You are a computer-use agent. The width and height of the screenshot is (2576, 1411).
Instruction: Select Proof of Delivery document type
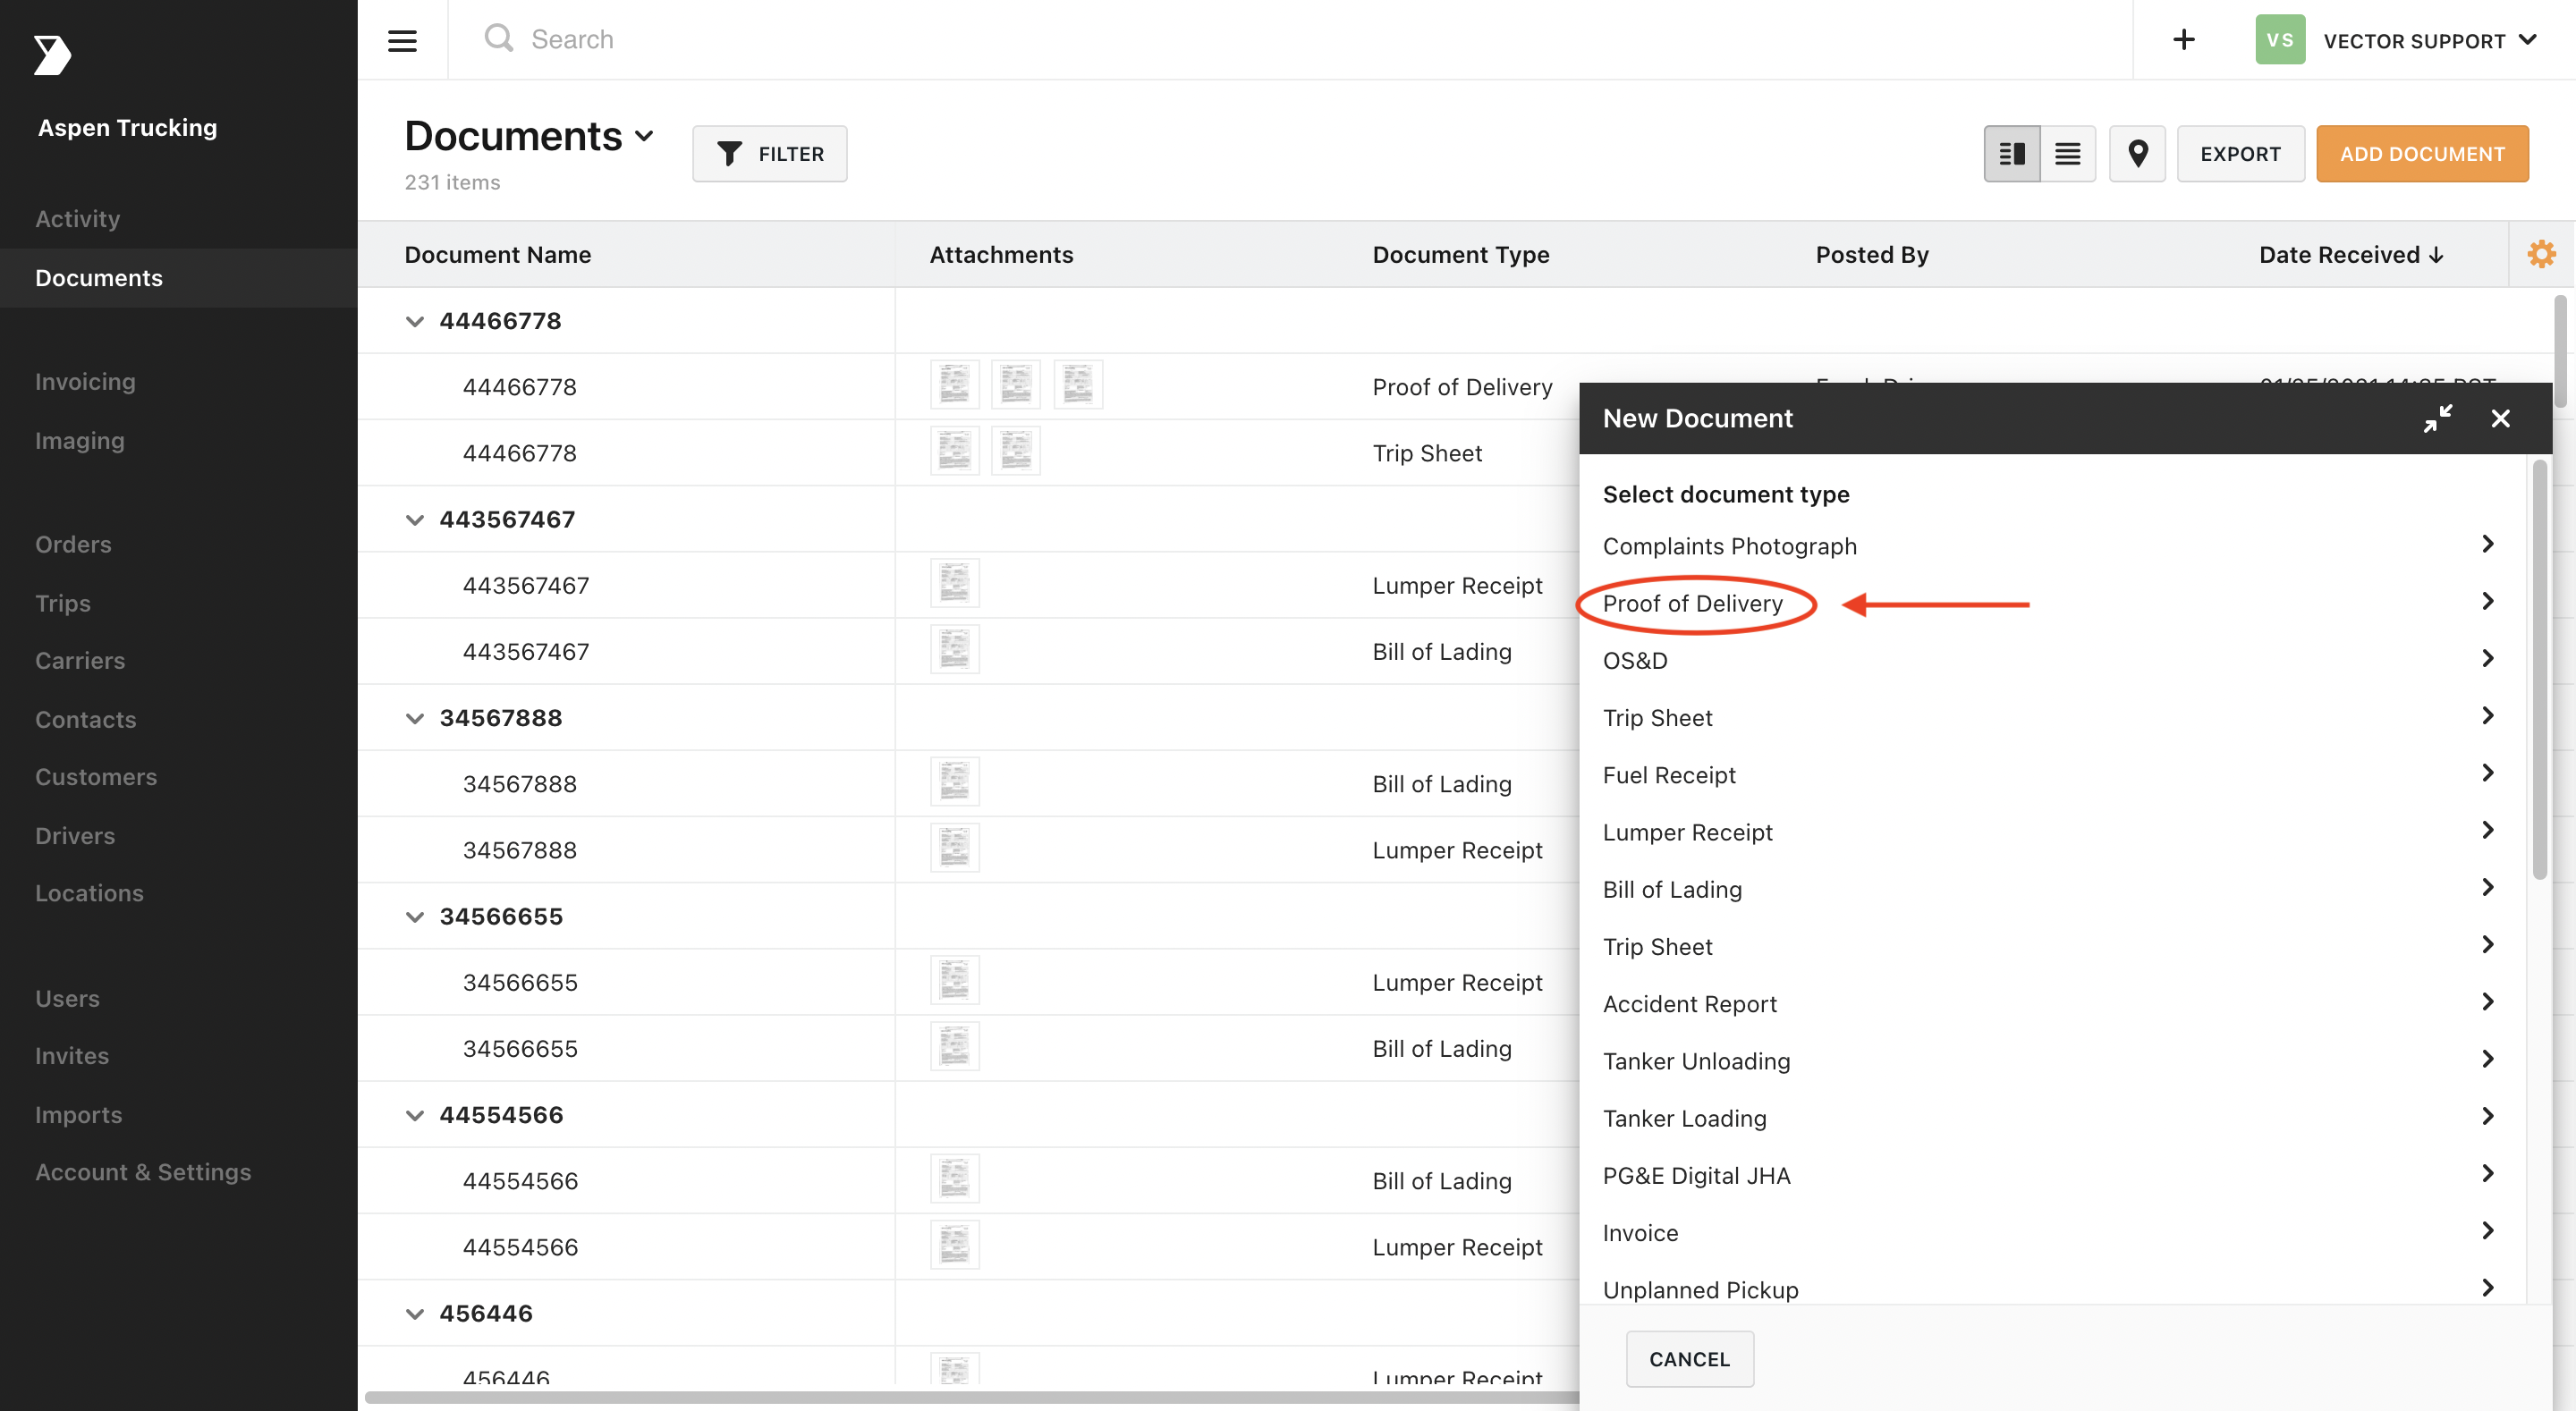pos(2049,602)
